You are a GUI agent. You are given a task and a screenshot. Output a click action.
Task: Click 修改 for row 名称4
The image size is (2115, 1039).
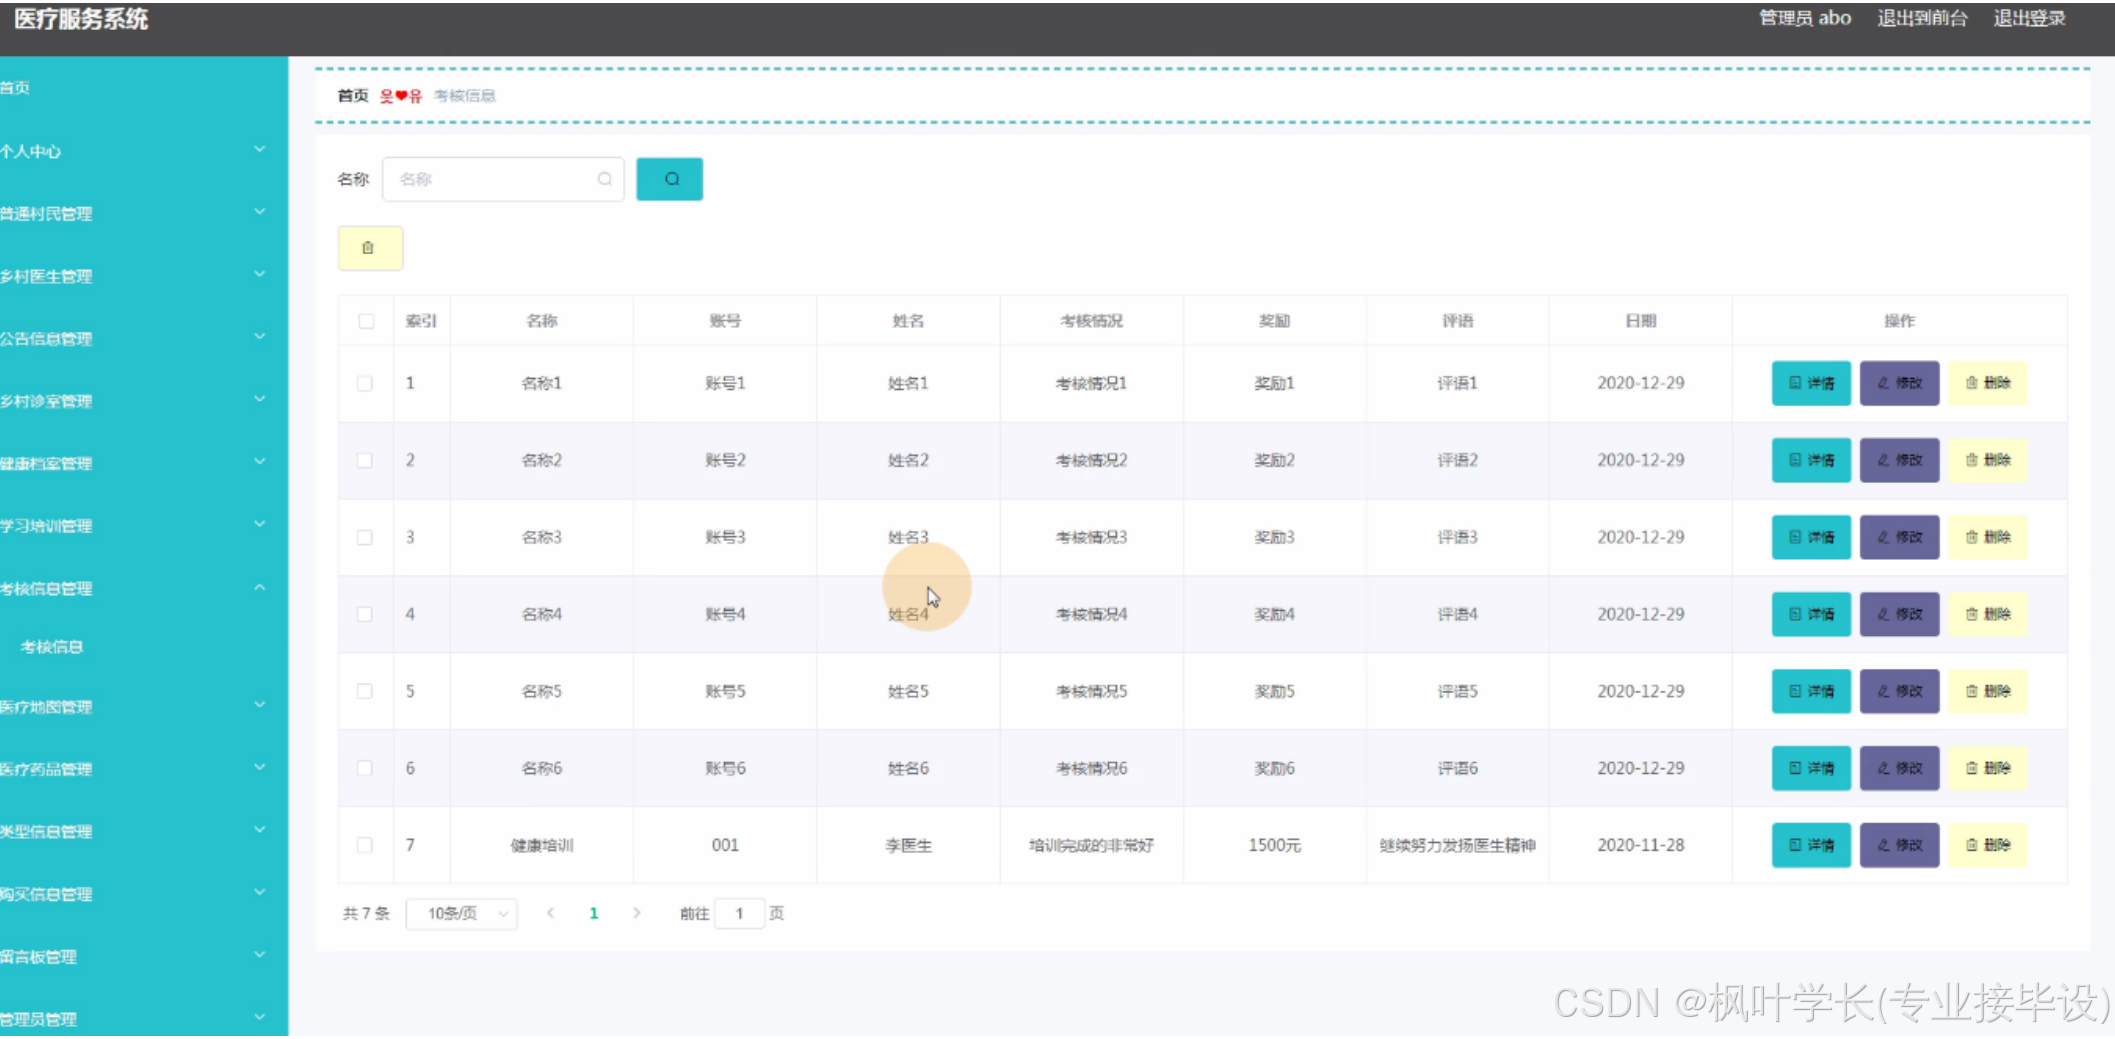pos(1899,614)
